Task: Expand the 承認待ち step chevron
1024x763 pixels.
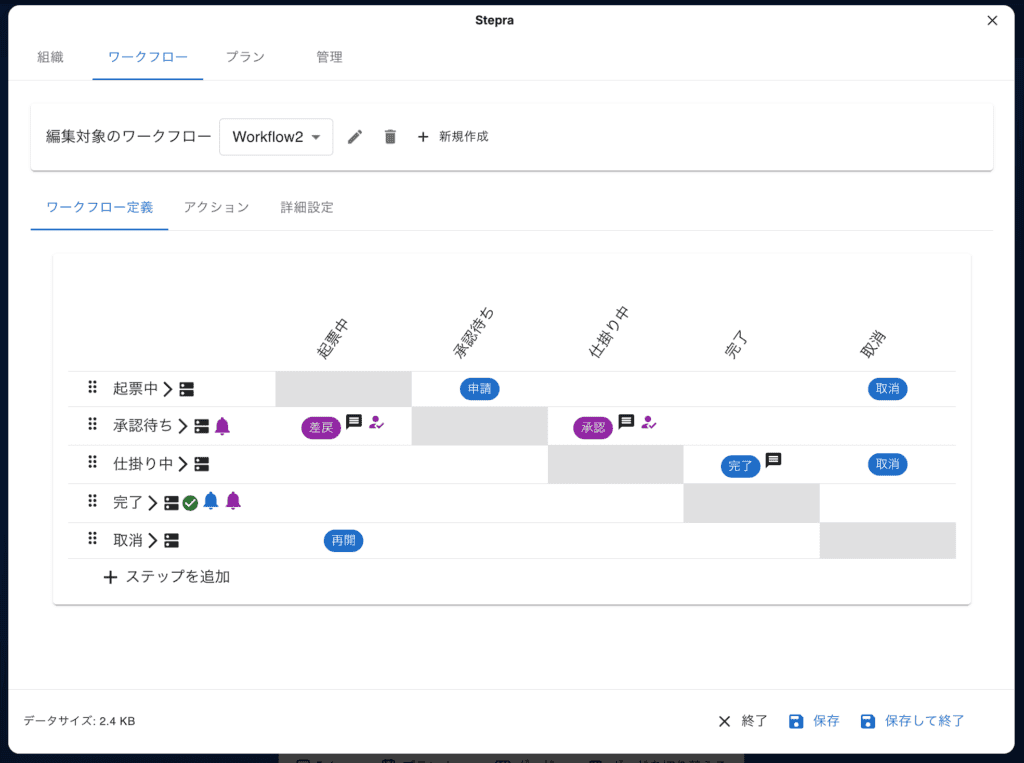Action: tap(183, 427)
